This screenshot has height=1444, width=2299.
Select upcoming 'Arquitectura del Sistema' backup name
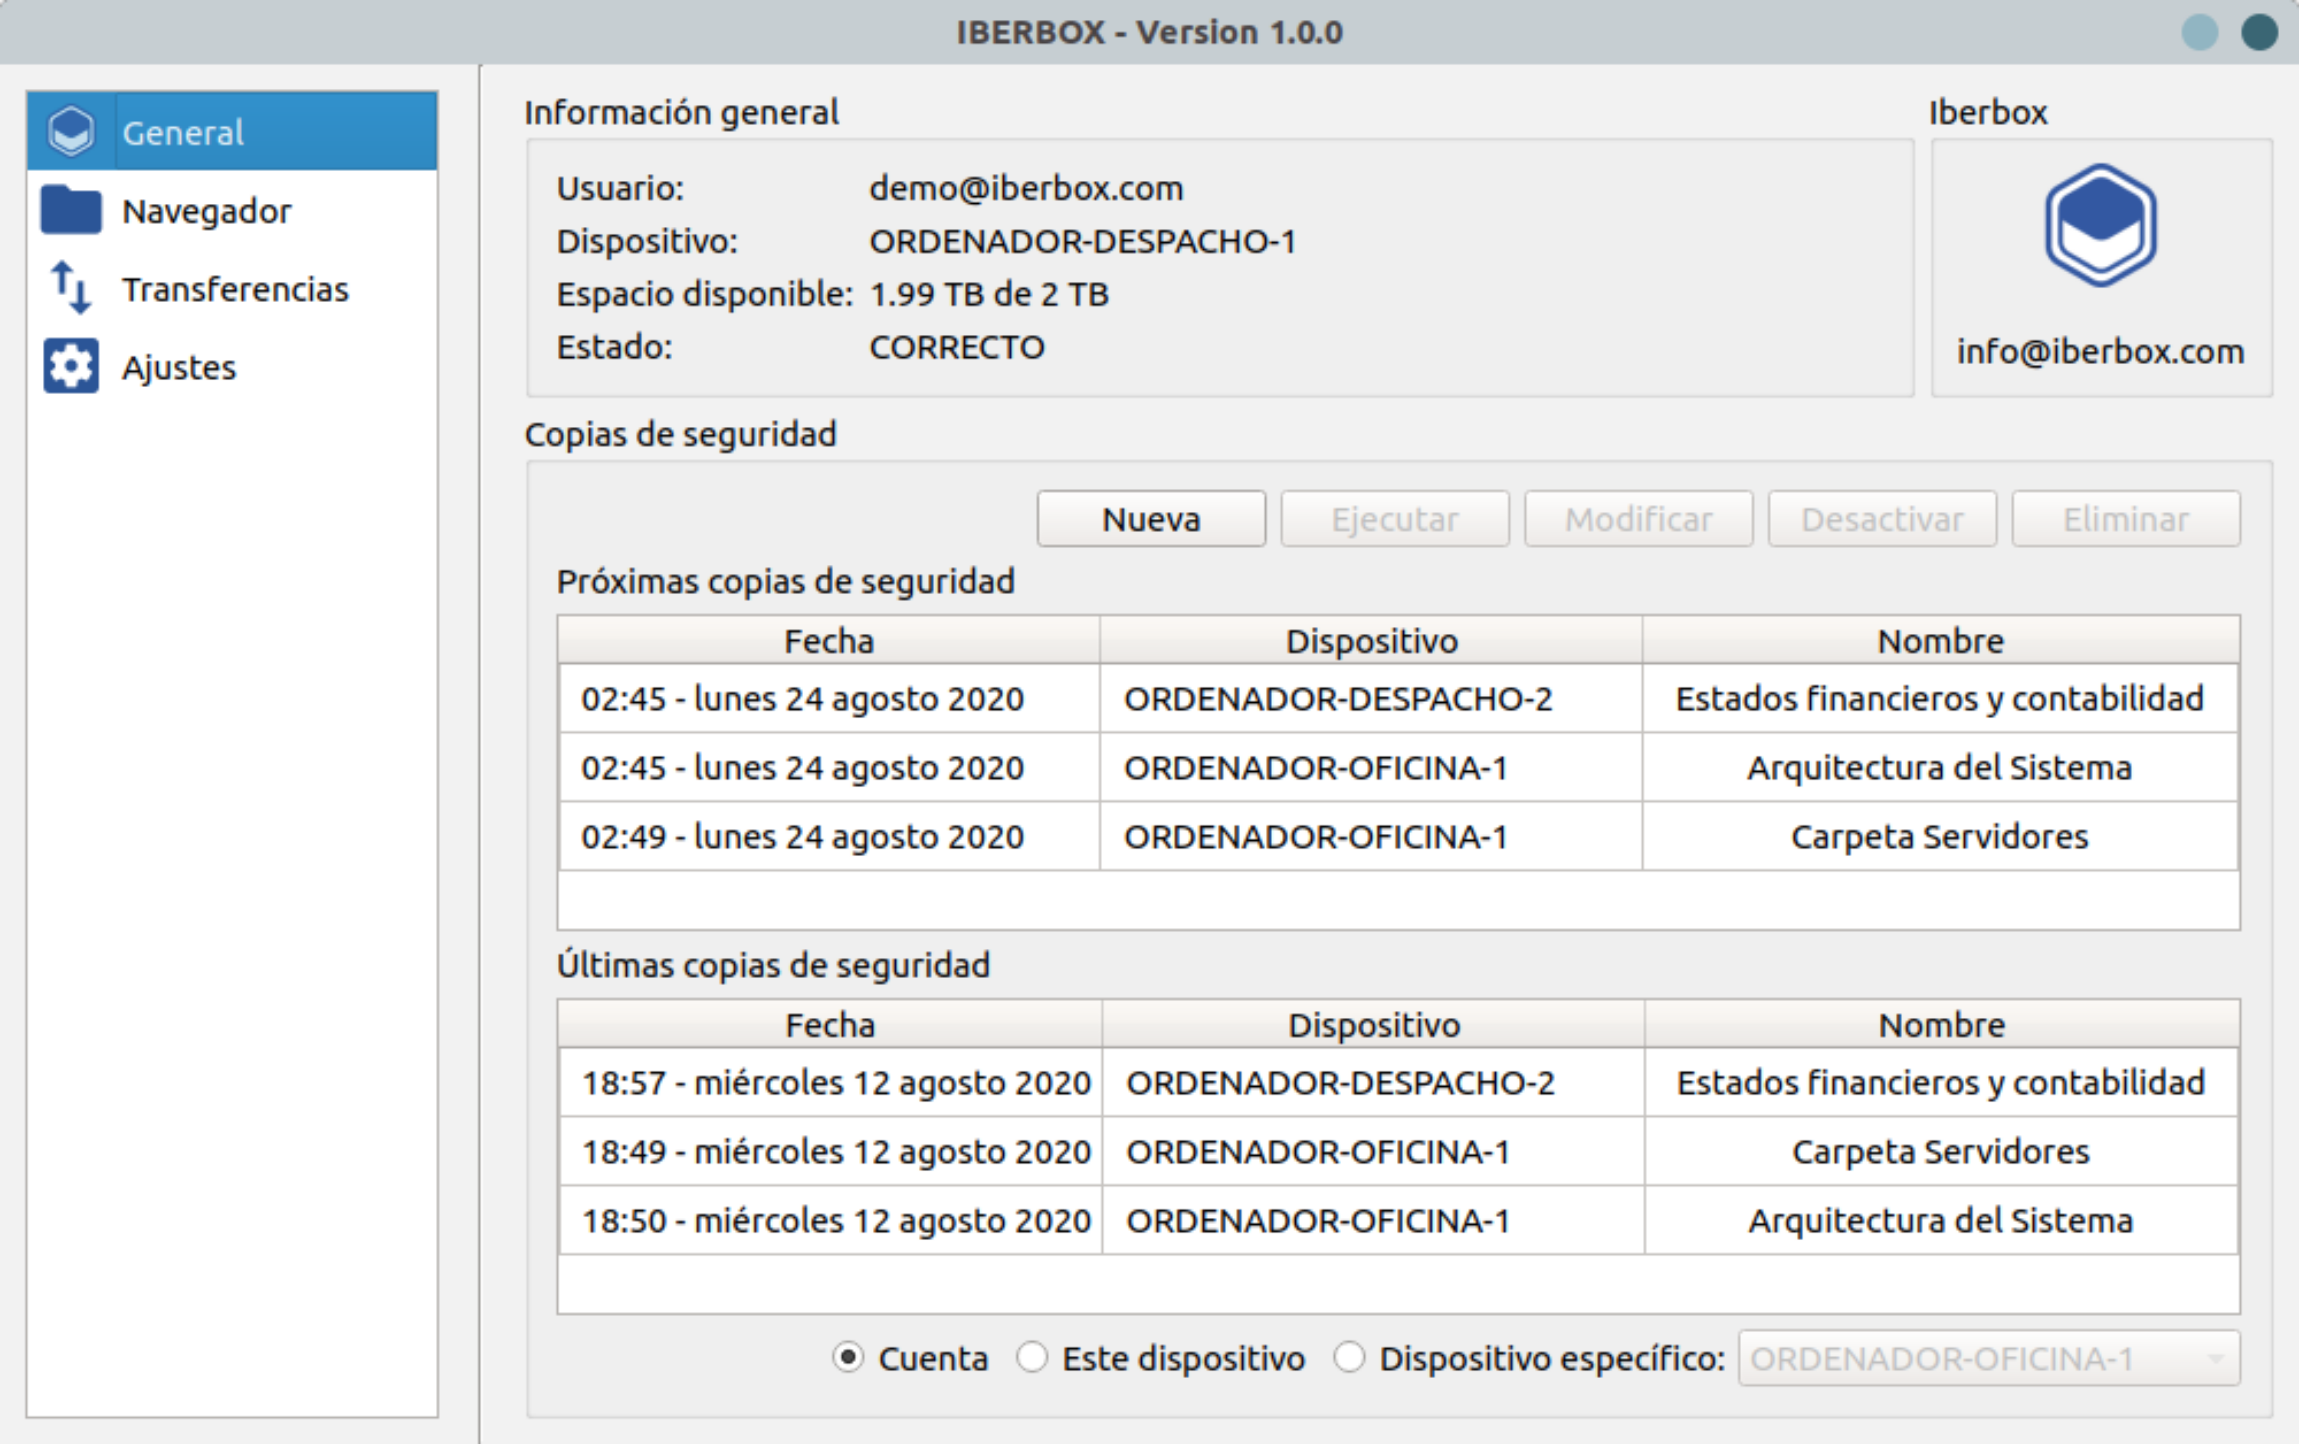(1939, 767)
